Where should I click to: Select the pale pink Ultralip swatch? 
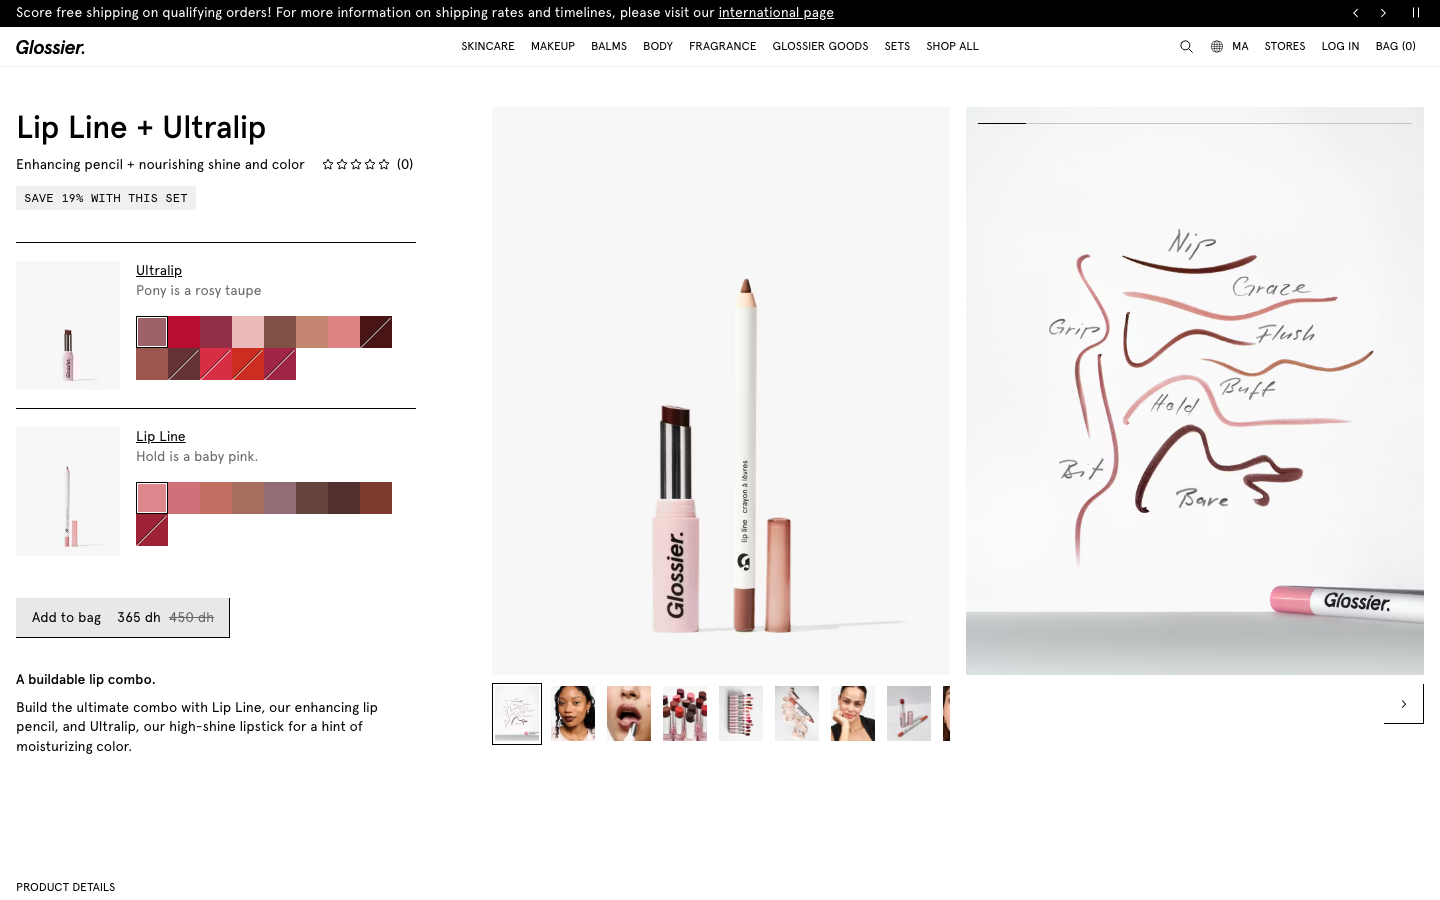pos(248,332)
